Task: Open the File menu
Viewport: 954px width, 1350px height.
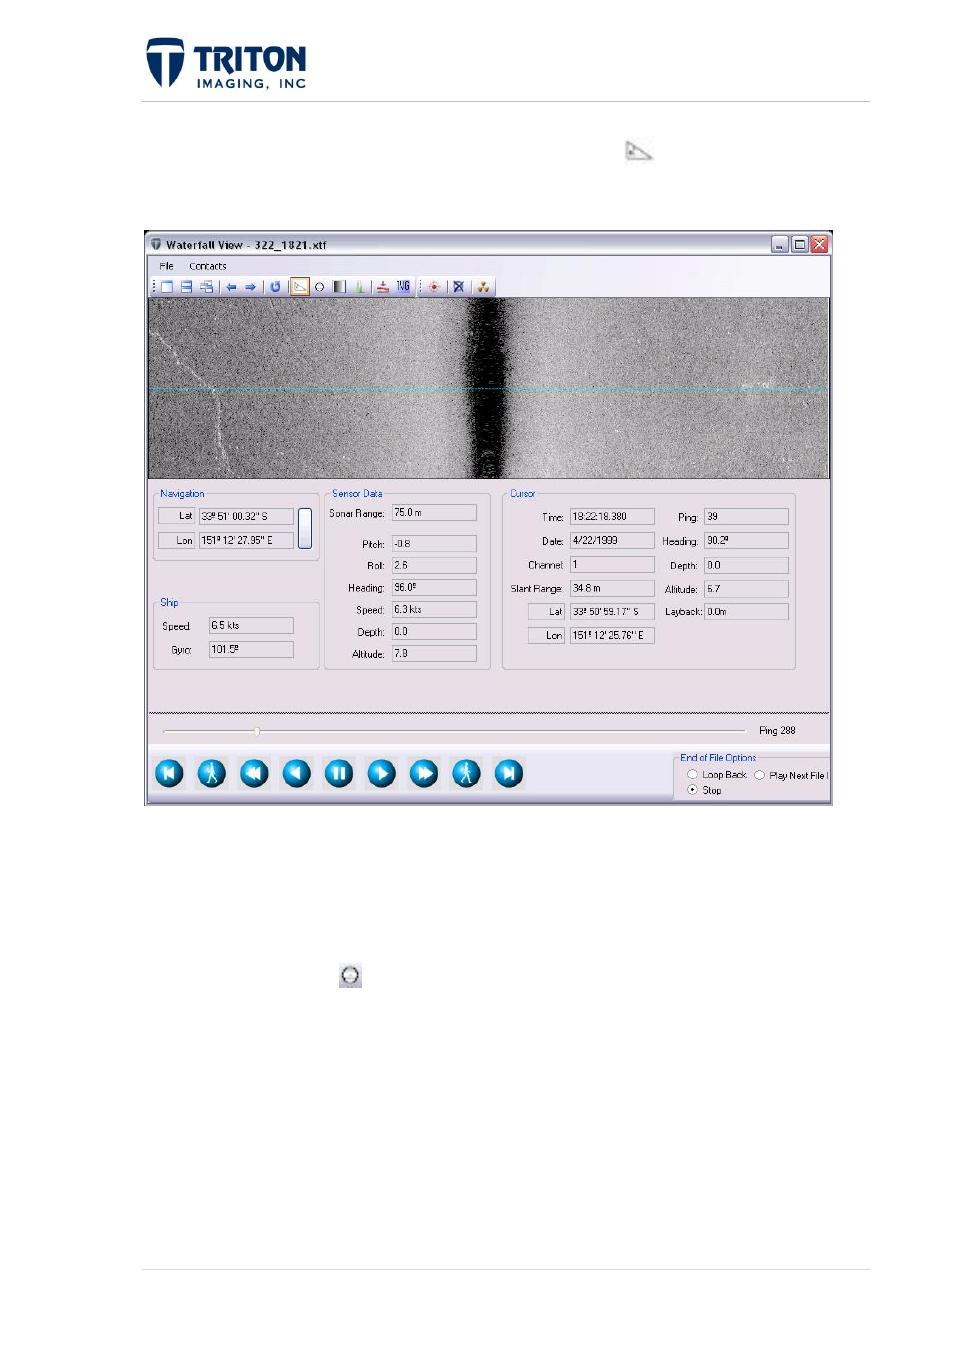Action: (166, 266)
